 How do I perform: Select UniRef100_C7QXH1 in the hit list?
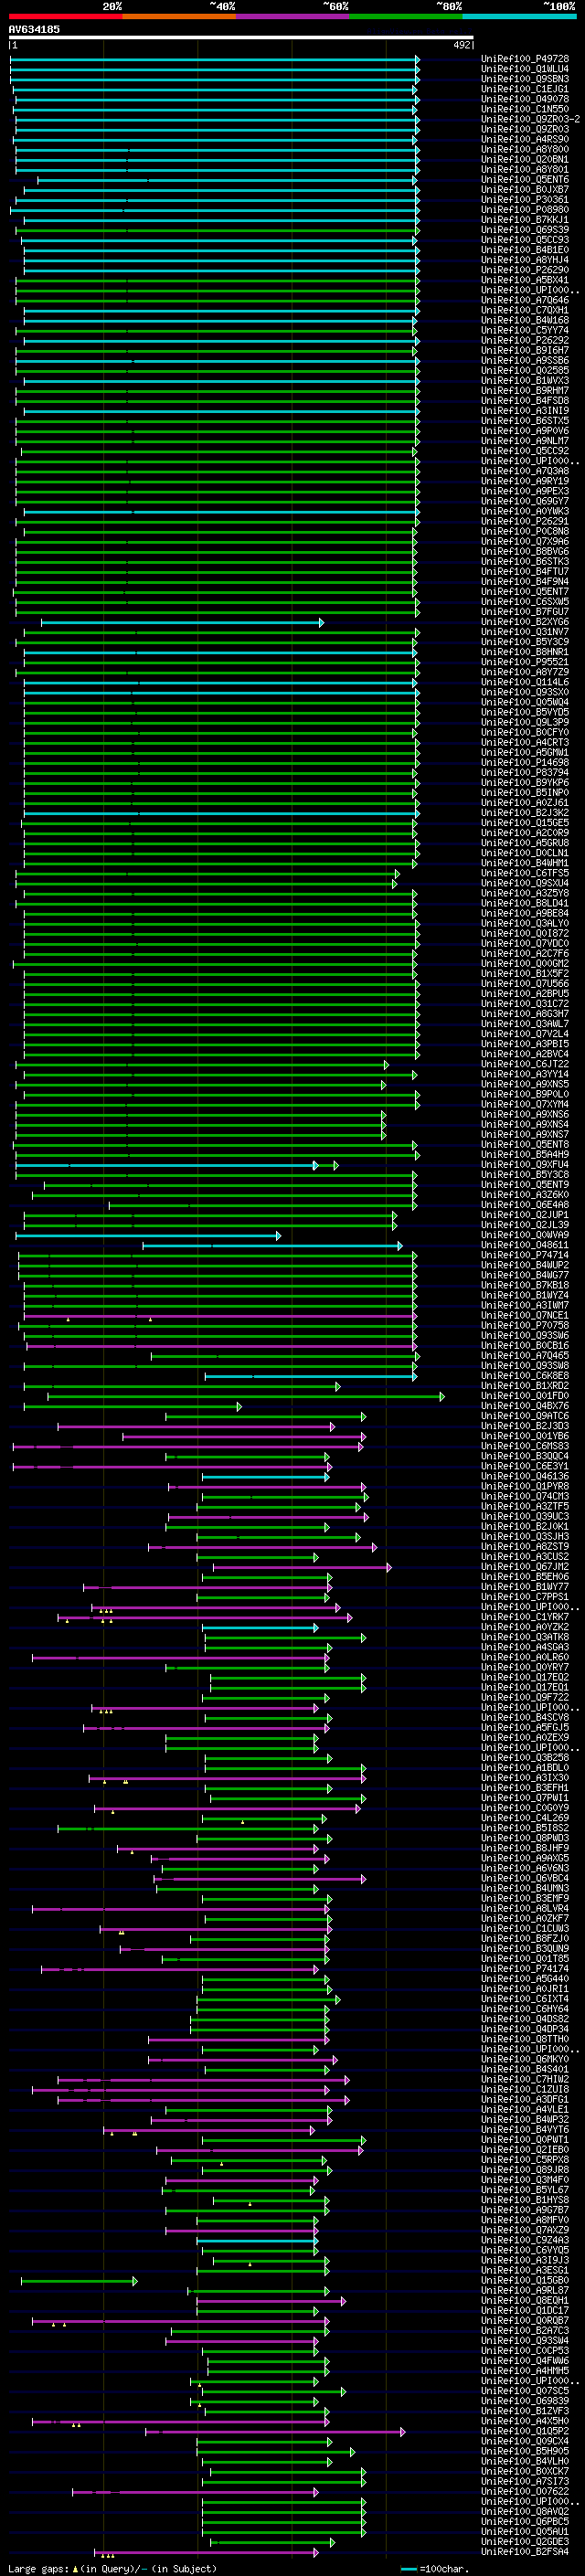click(x=525, y=310)
